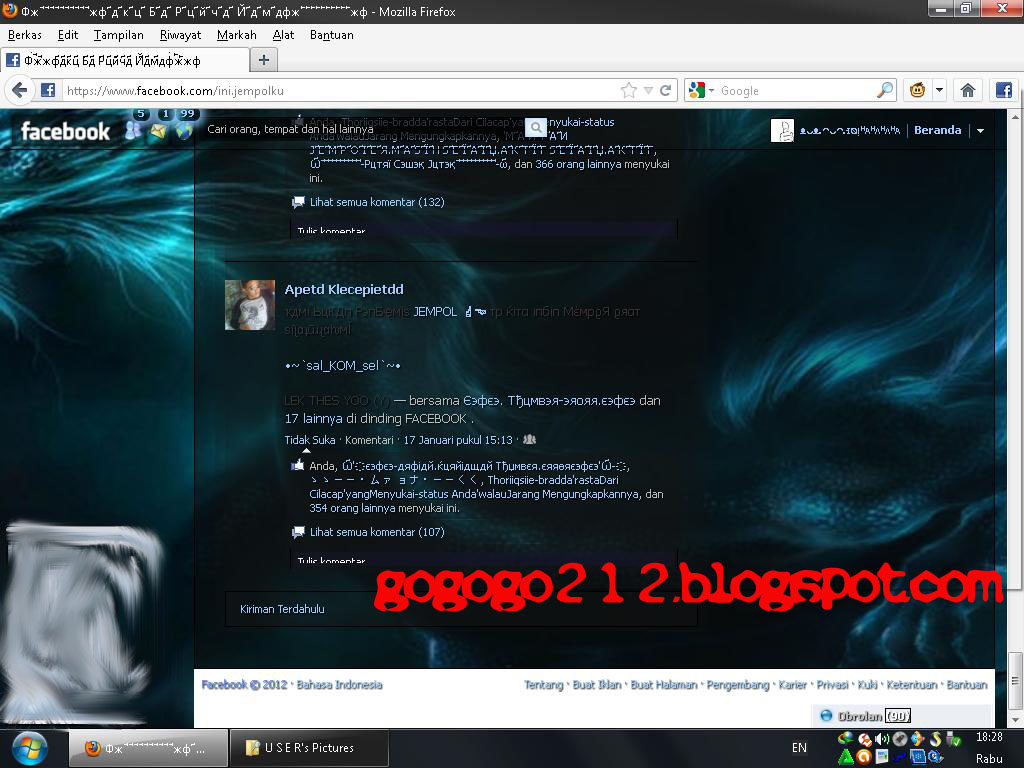The height and width of the screenshot is (768, 1024).
Task: Click the Facebook favicon in the address bar
Action: [x=48, y=90]
